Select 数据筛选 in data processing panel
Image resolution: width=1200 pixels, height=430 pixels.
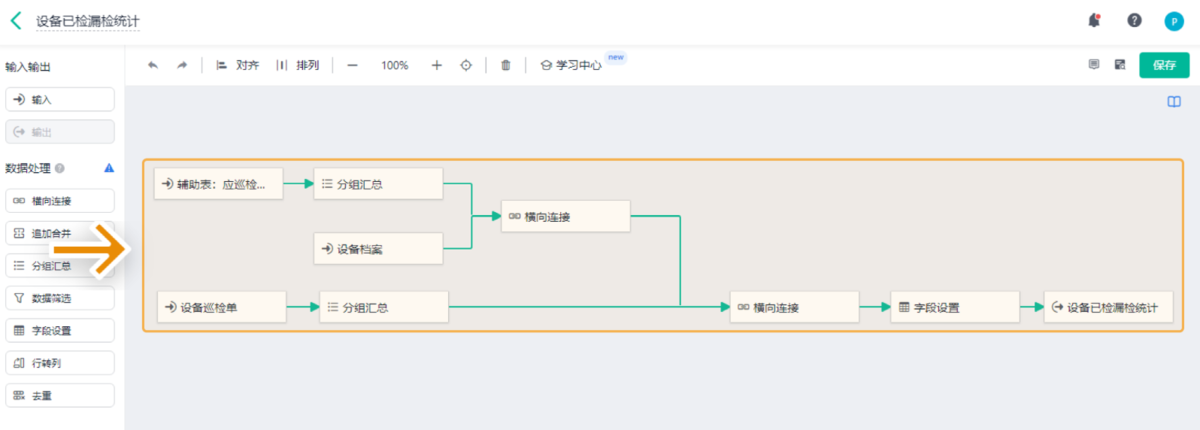pos(60,298)
